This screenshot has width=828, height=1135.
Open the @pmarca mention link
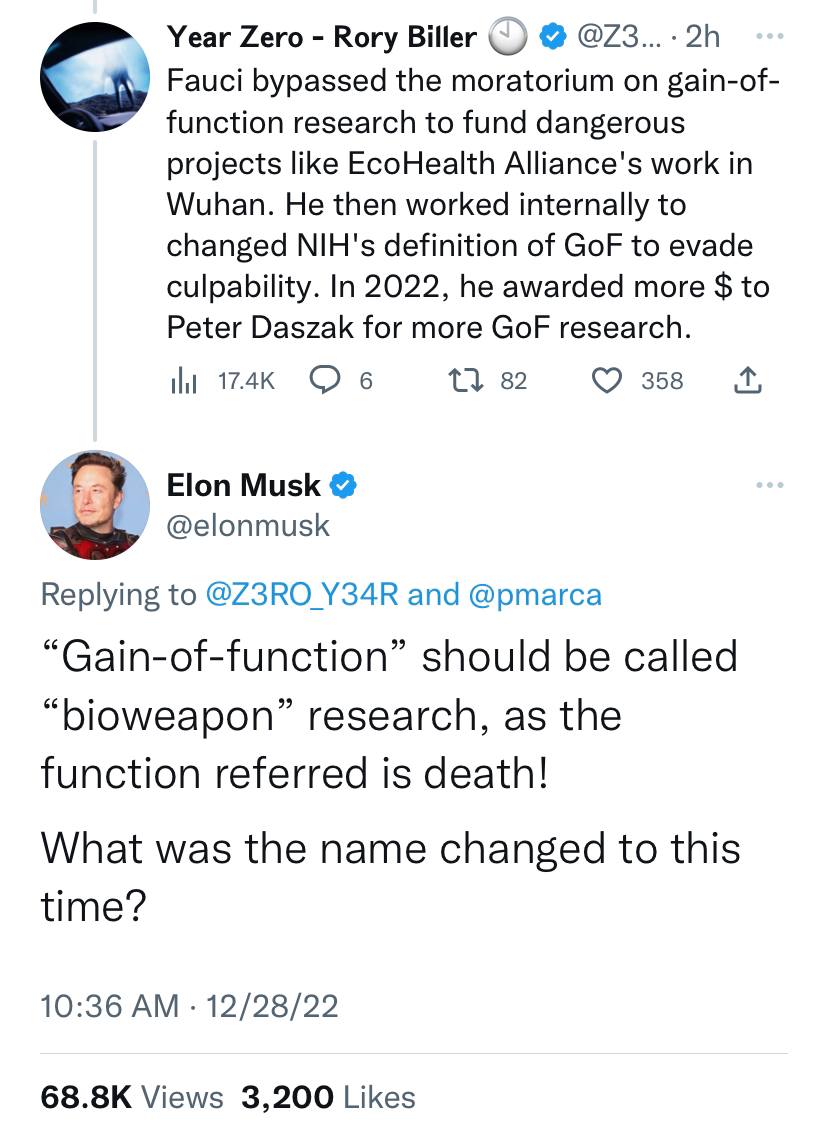pos(535,595)
